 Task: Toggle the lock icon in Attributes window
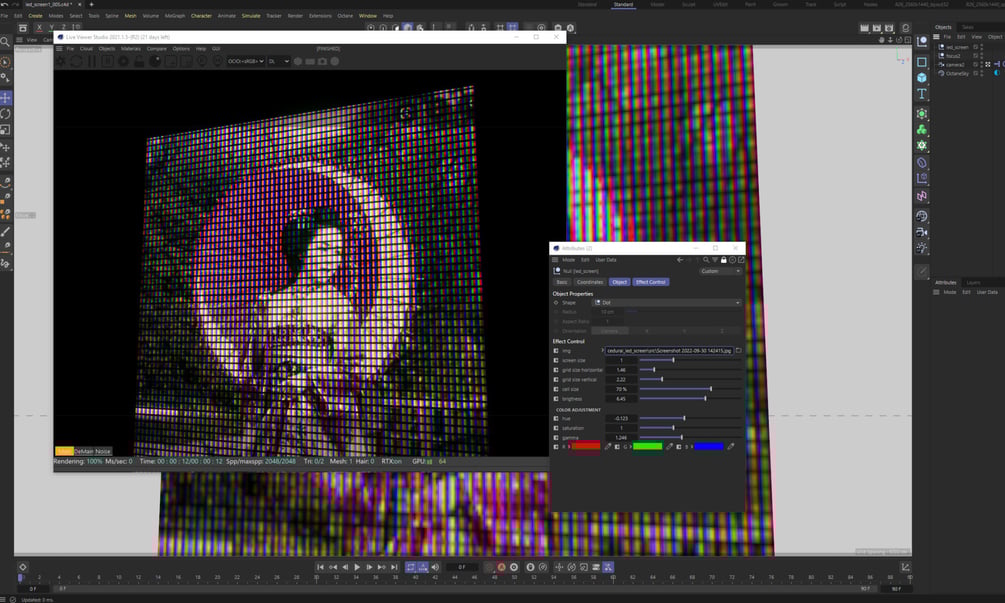tap(724, 260)
